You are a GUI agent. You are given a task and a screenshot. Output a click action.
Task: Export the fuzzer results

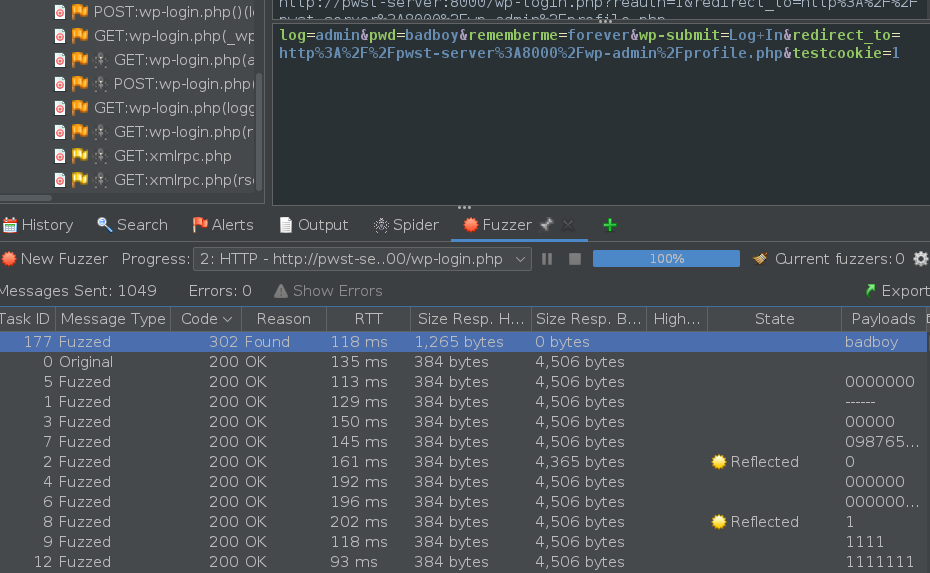point(896,291)
